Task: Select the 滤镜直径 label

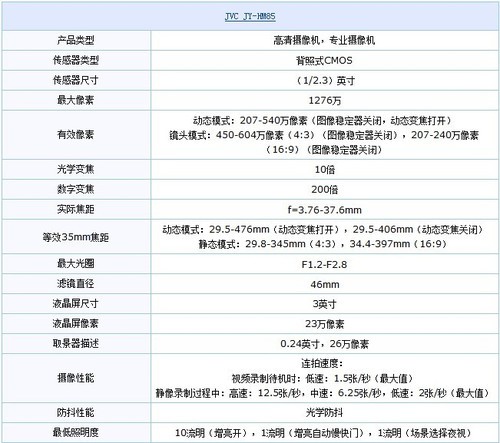Action: click(76, 284)
